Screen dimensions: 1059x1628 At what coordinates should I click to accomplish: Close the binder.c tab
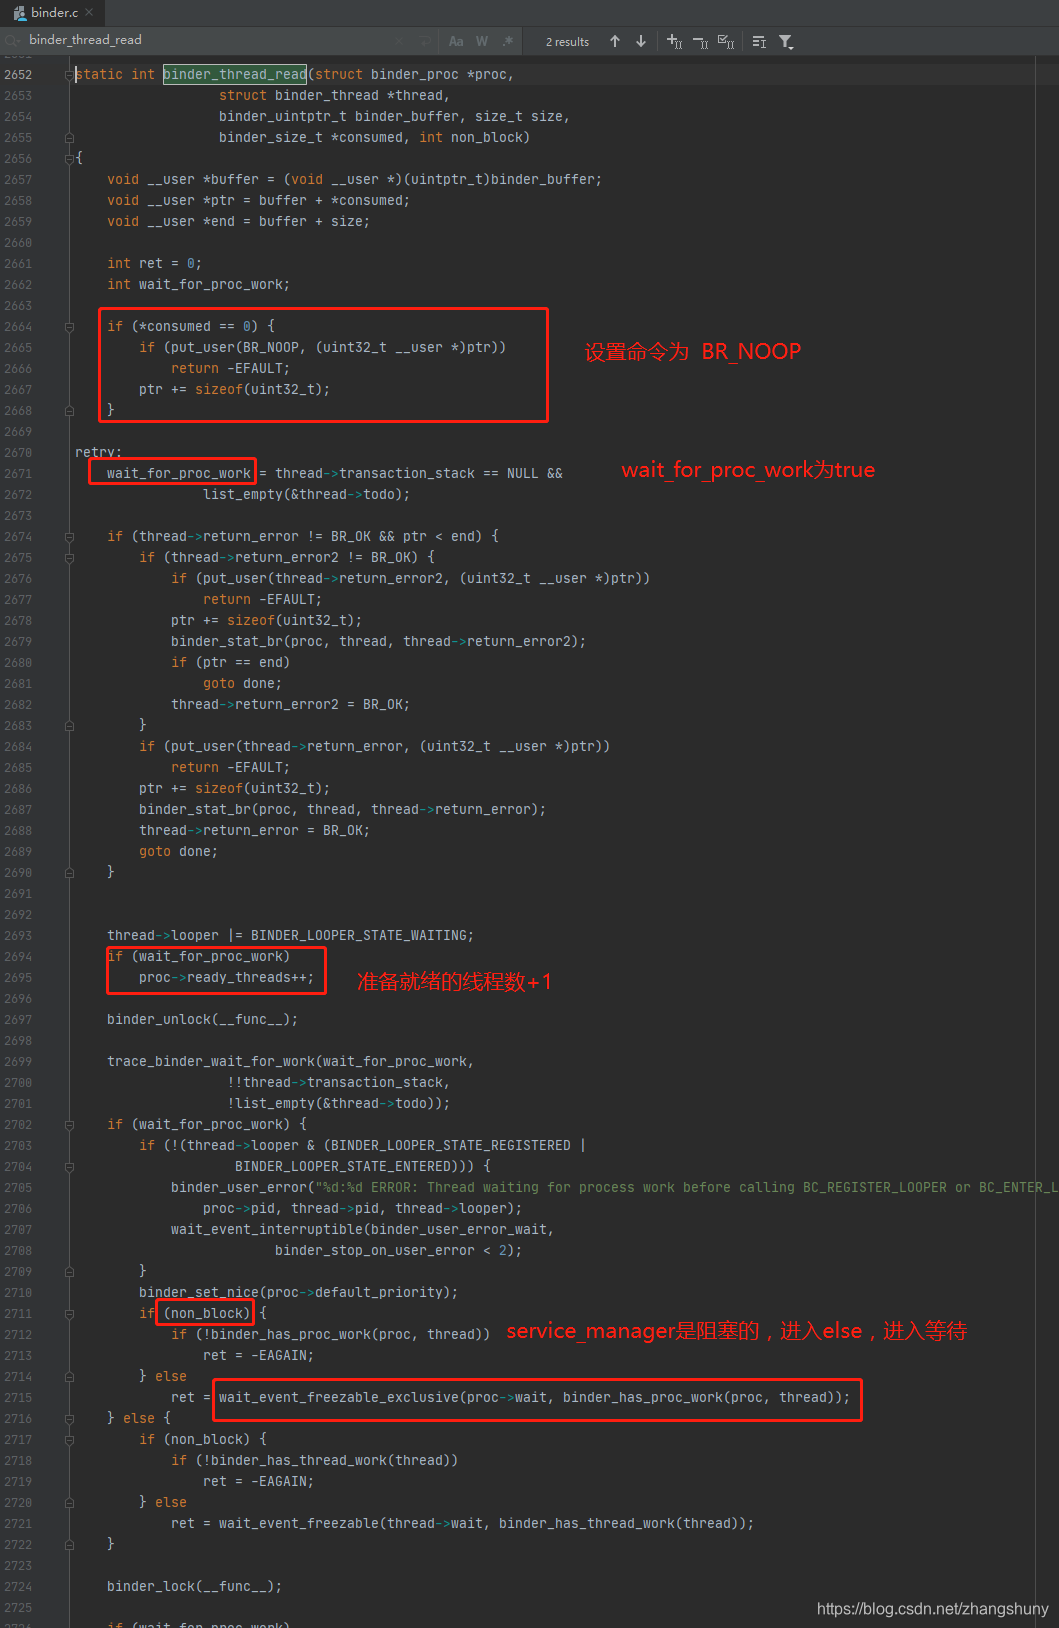tap(90, 13)
